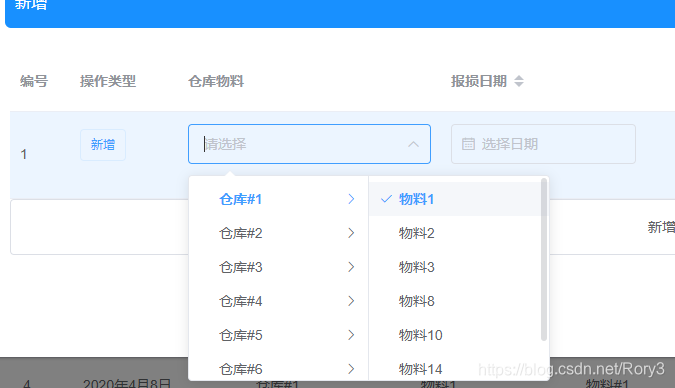Open the 选择日期 date picker field
Screen dimensions: 675x388
click(543, 144)
